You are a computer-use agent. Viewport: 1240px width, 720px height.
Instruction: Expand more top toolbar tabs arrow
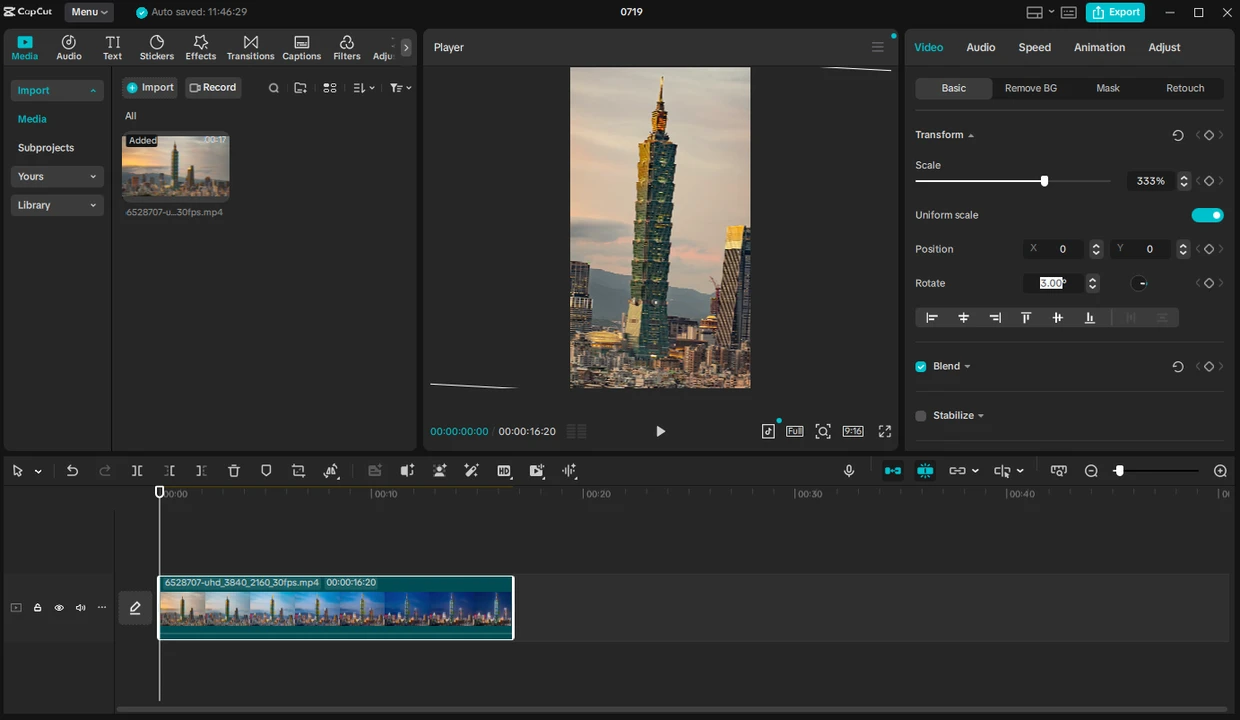(405, 47)
